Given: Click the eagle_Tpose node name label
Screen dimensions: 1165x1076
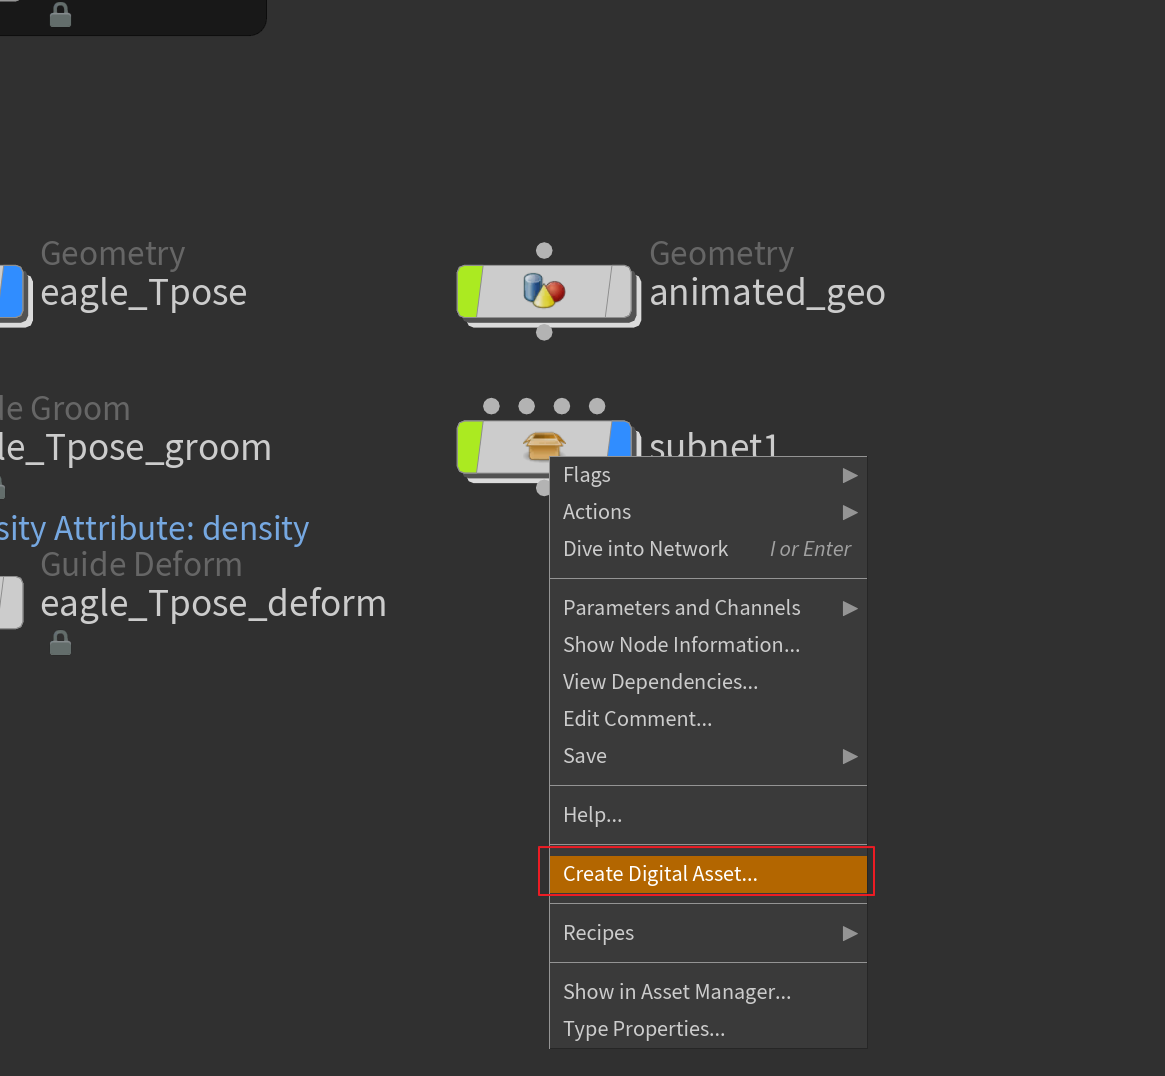Looking at the screenshot, I should click(143, 293).
